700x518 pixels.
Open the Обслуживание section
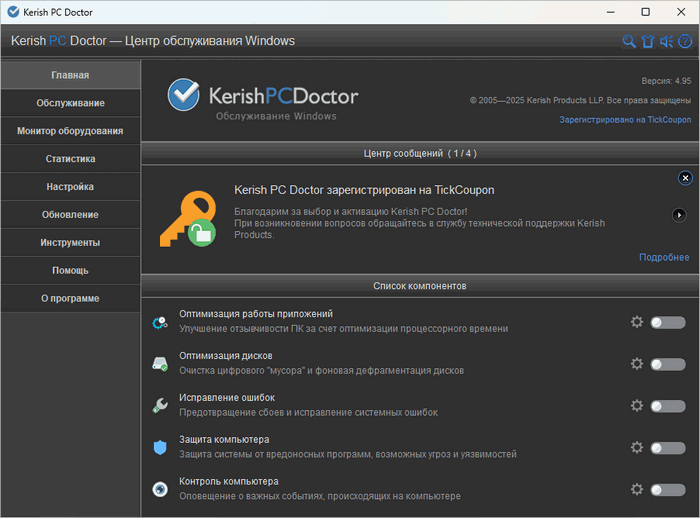[x=71, y=103]
